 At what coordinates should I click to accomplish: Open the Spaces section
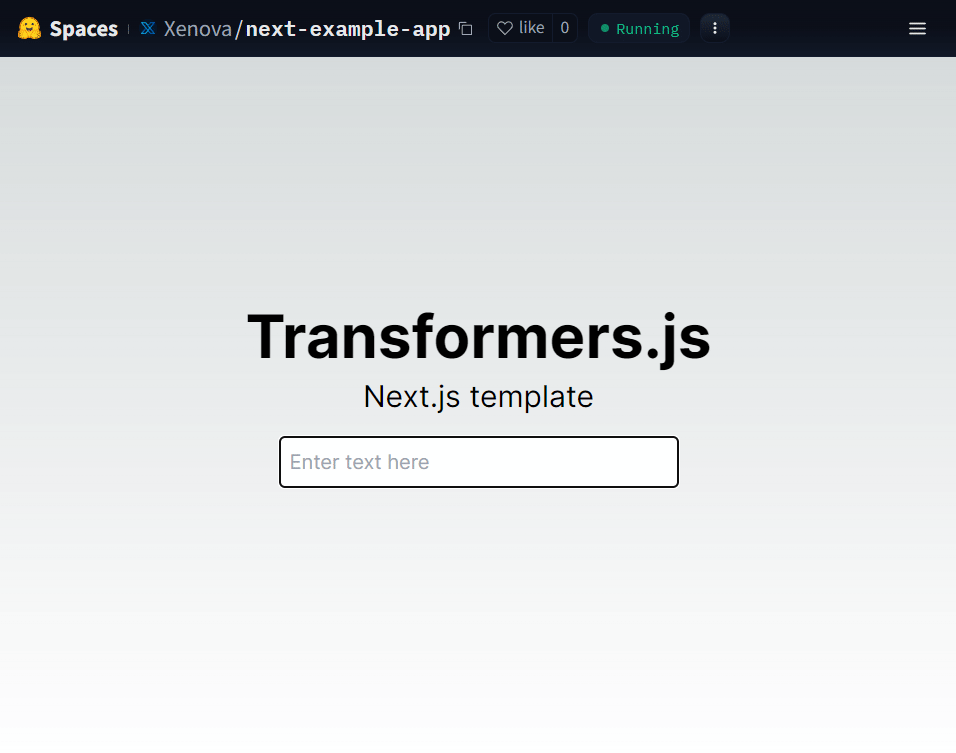(x=83, y=28)
